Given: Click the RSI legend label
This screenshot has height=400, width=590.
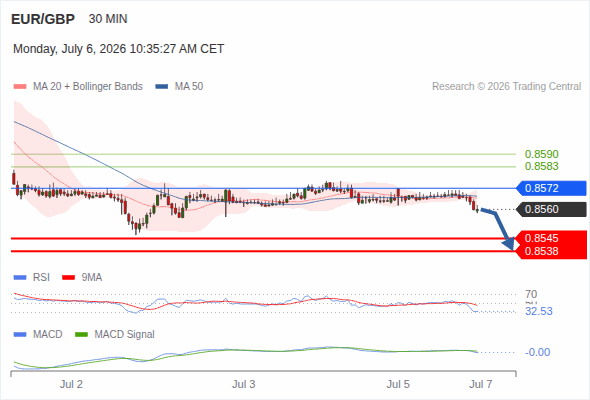Looking at the screenshot, I should [x=41, y=278].
